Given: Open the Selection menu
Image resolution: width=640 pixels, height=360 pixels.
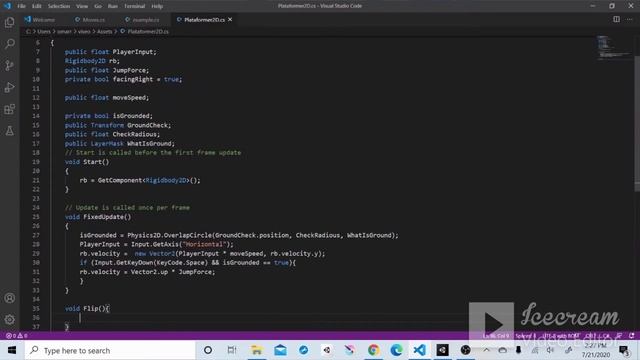Looking at the screenshot, I should [59, 6].
